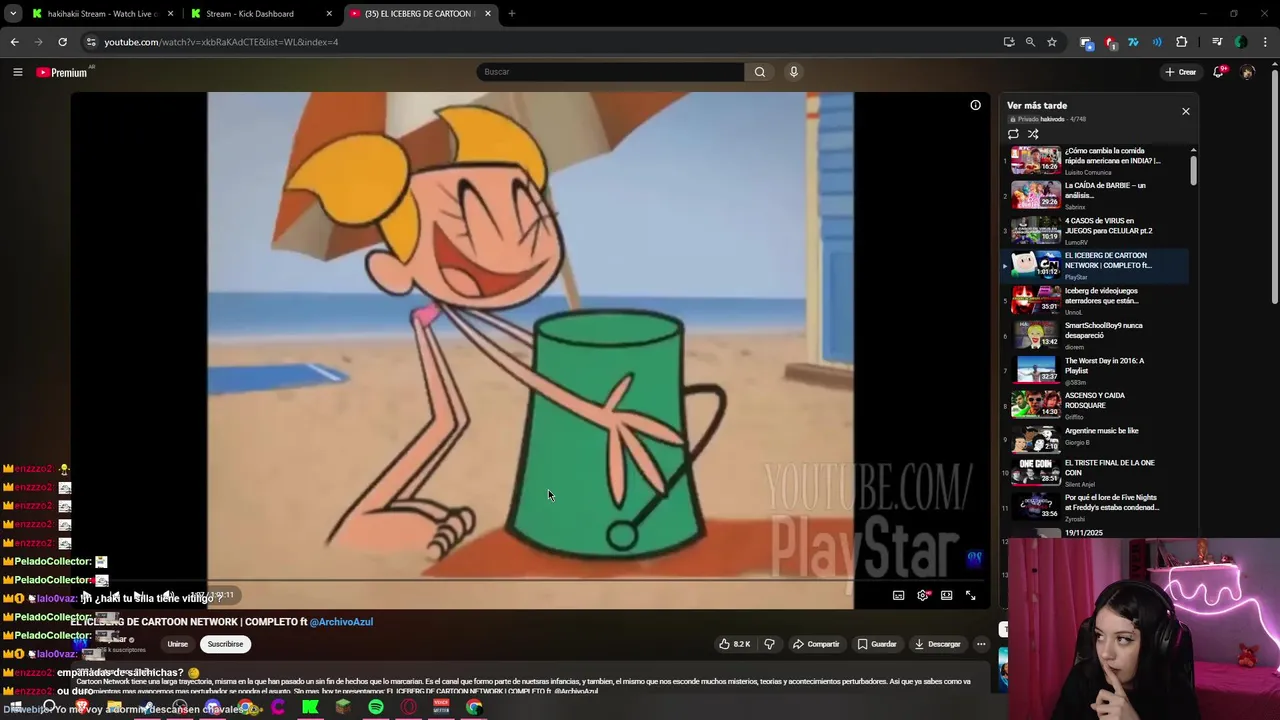The height and width of the screenshot is (720, 1280).
Task: Toggle playlist shuffle icon
Action: point(1033,134)
